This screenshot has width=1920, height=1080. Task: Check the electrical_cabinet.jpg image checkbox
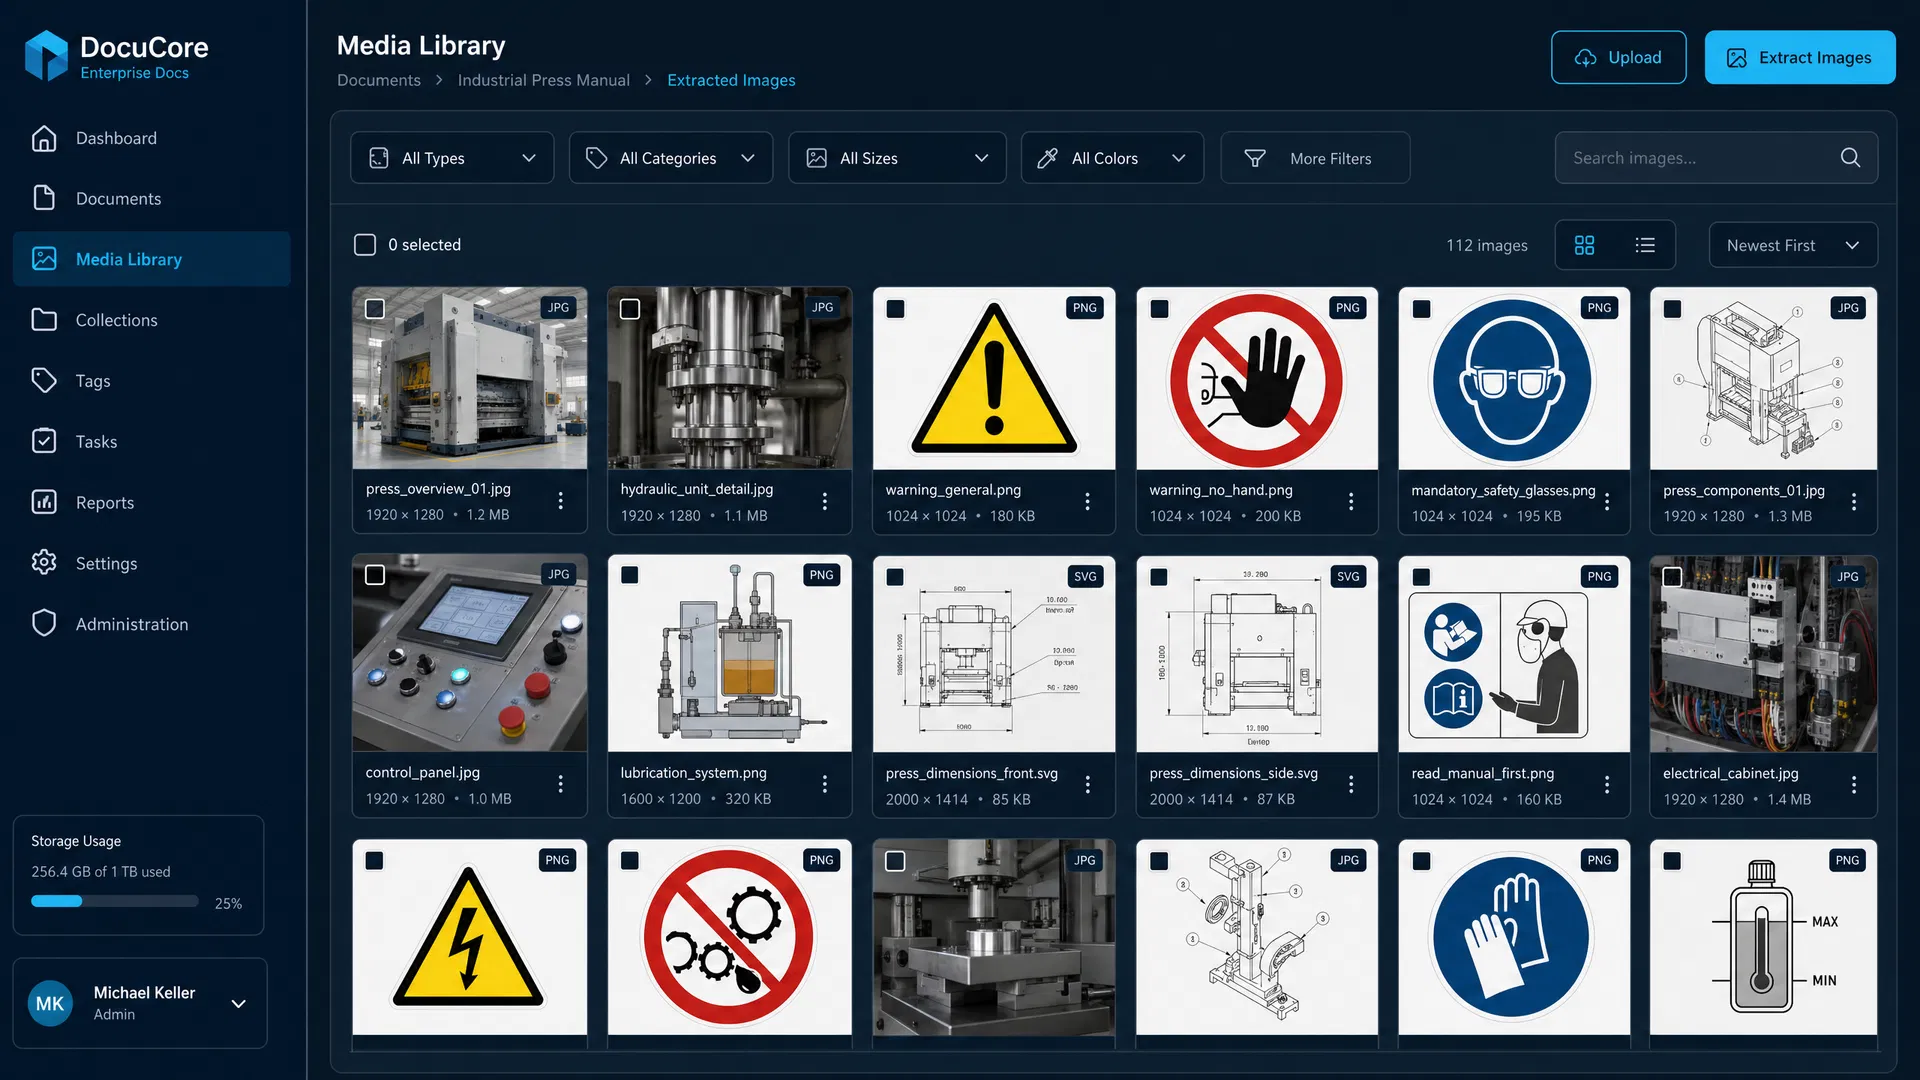point(1672,576)
